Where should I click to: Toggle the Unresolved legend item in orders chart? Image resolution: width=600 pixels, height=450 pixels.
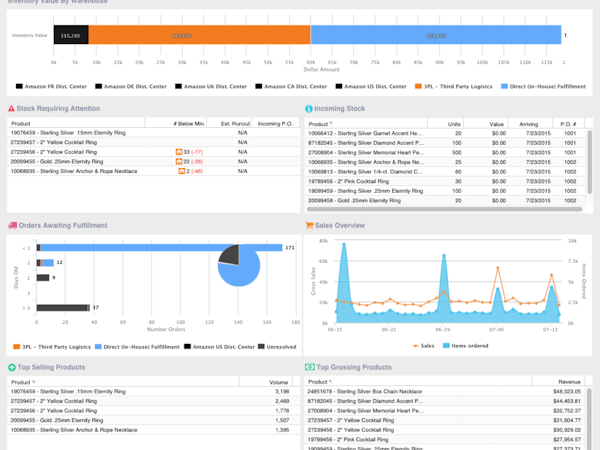pos(277,347)
